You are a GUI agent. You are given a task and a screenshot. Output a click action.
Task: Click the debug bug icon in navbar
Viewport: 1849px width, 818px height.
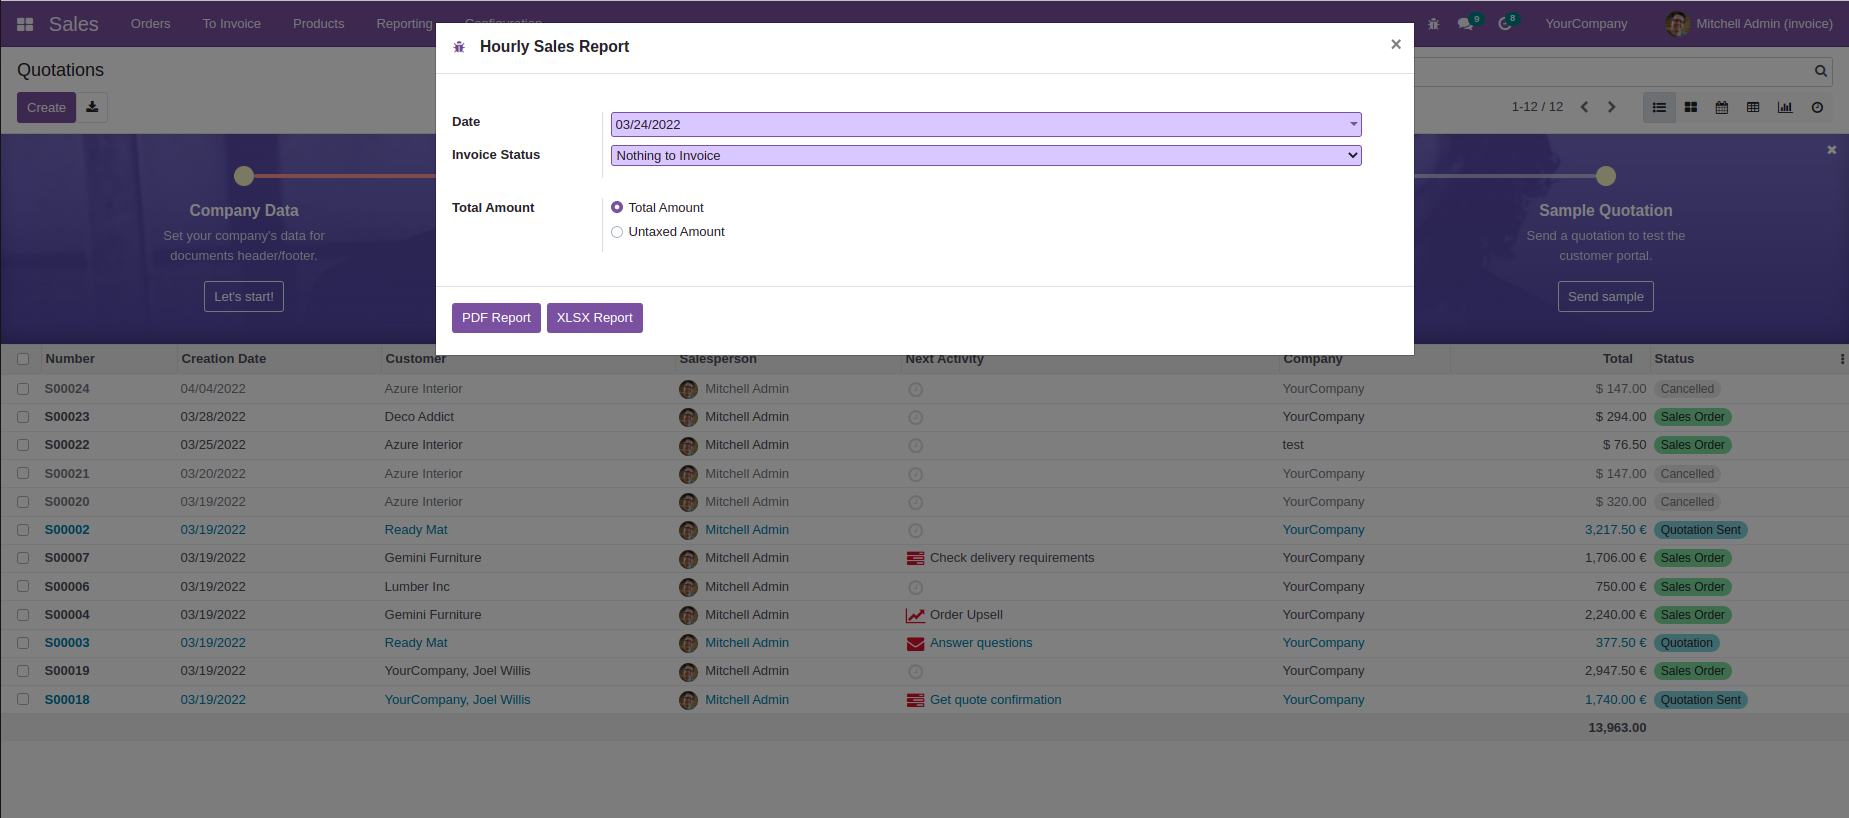pyautogui.click(x=1433, y=24)
